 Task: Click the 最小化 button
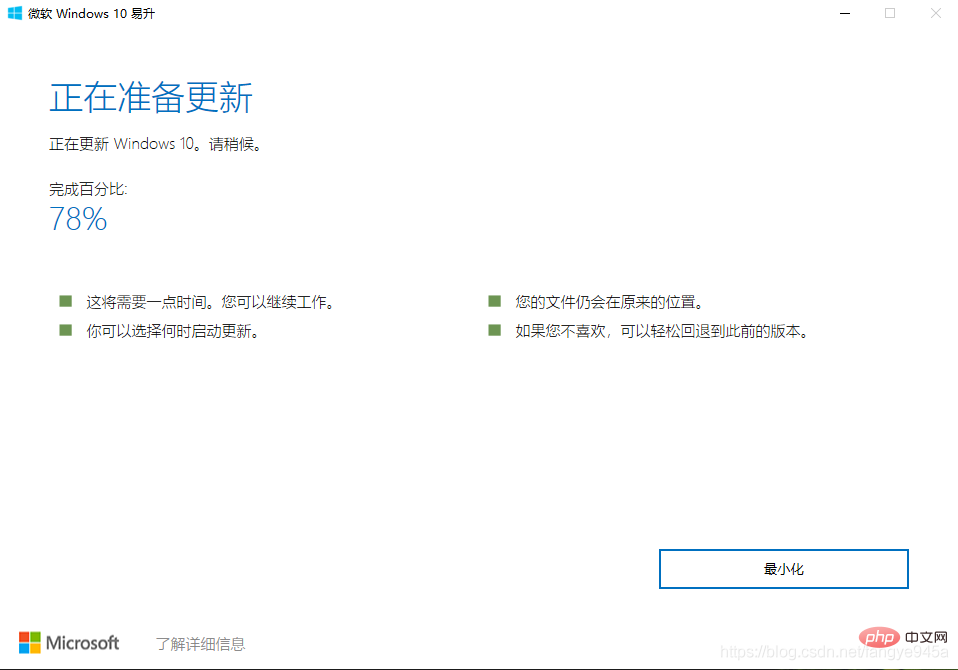pyautogui.click(x=783, y=569)
